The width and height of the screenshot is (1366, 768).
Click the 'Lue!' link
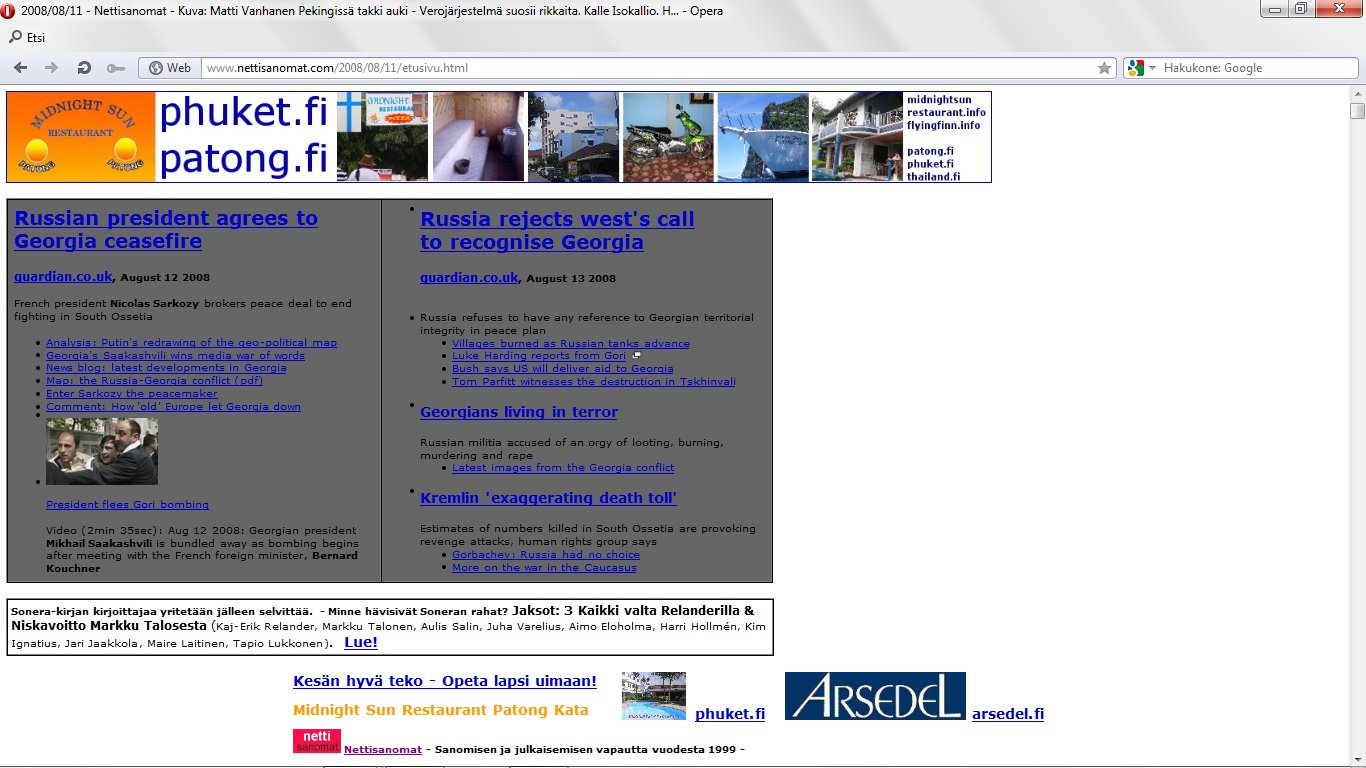click(x=360, y=643)
